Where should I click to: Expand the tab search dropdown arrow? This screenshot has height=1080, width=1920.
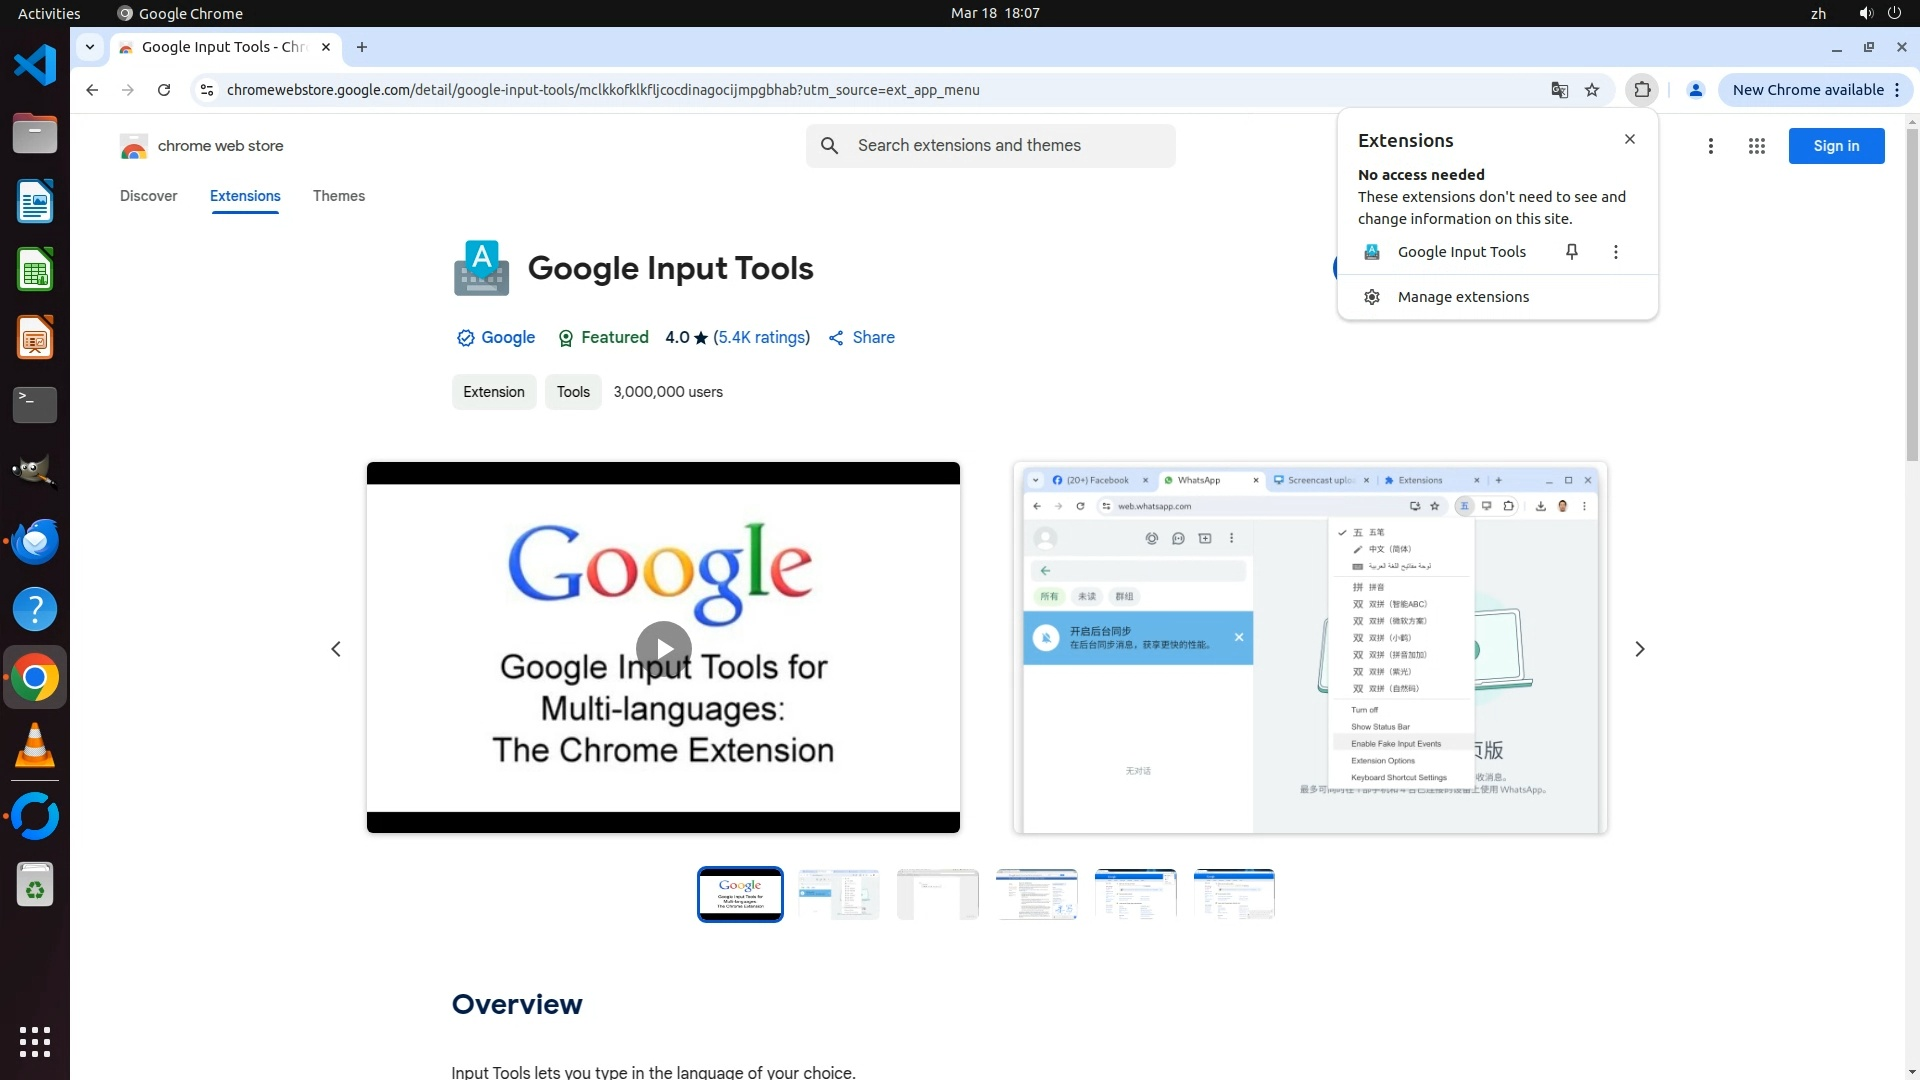(90, 47)
